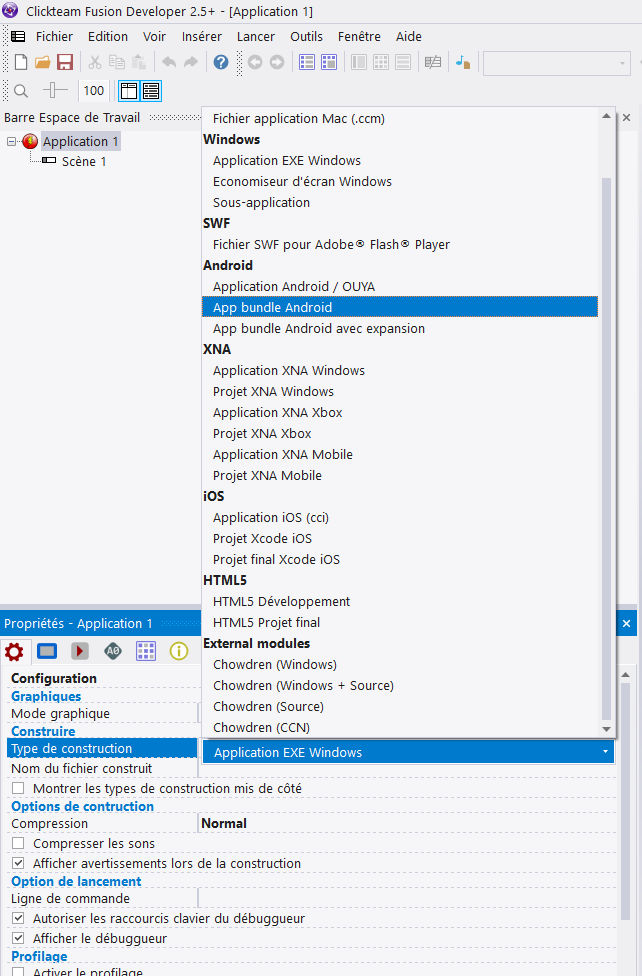The height and width of the screenshot is (976, 642).
Task: Click the New file icon
Action: pyautogui.click(x=21, y=62)
